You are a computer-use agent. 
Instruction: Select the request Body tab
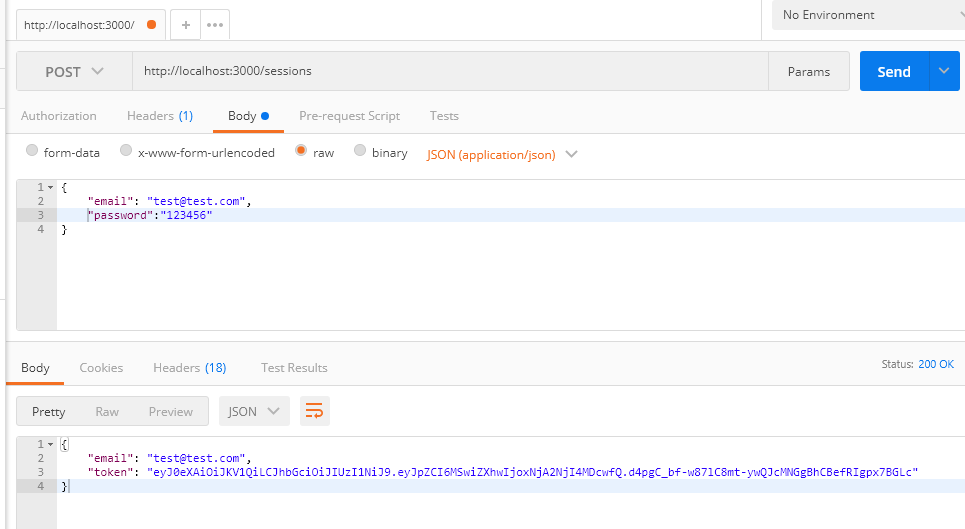[x=248, y=116]
